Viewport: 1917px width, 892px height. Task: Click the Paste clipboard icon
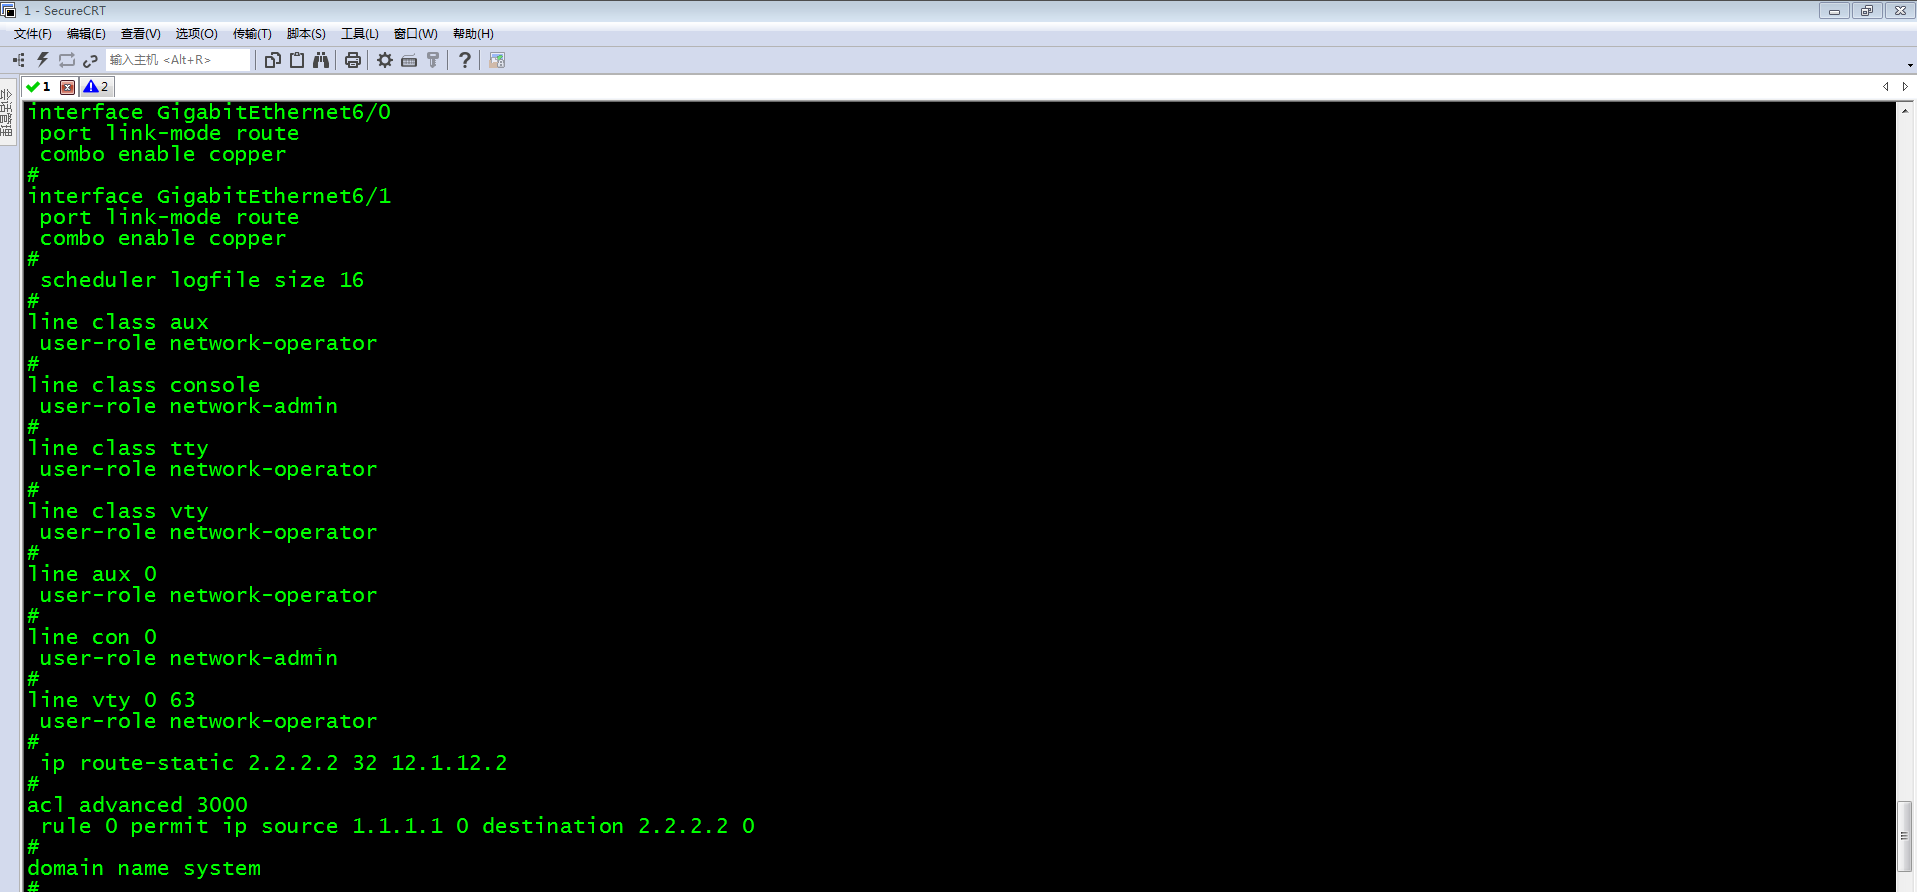[x=297, y=60]
